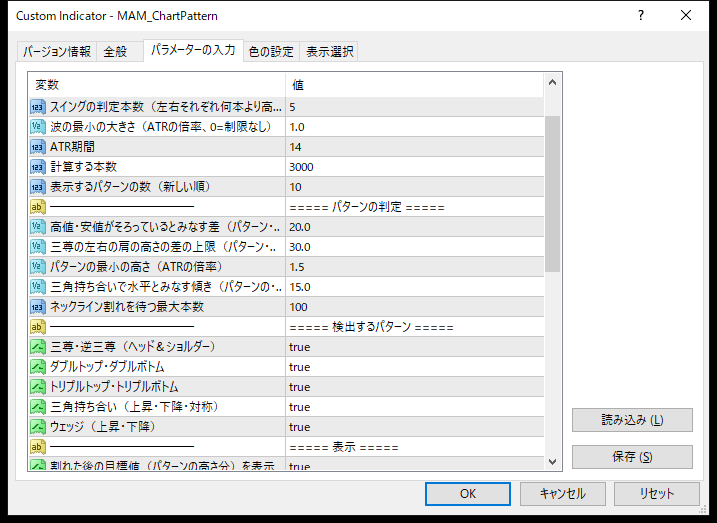Select the 計算する本数 row label

point(83,167)
